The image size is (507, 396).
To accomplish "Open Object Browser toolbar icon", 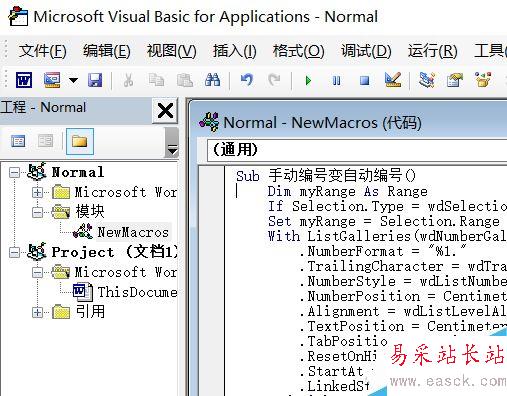I will [x=483, y=80].
